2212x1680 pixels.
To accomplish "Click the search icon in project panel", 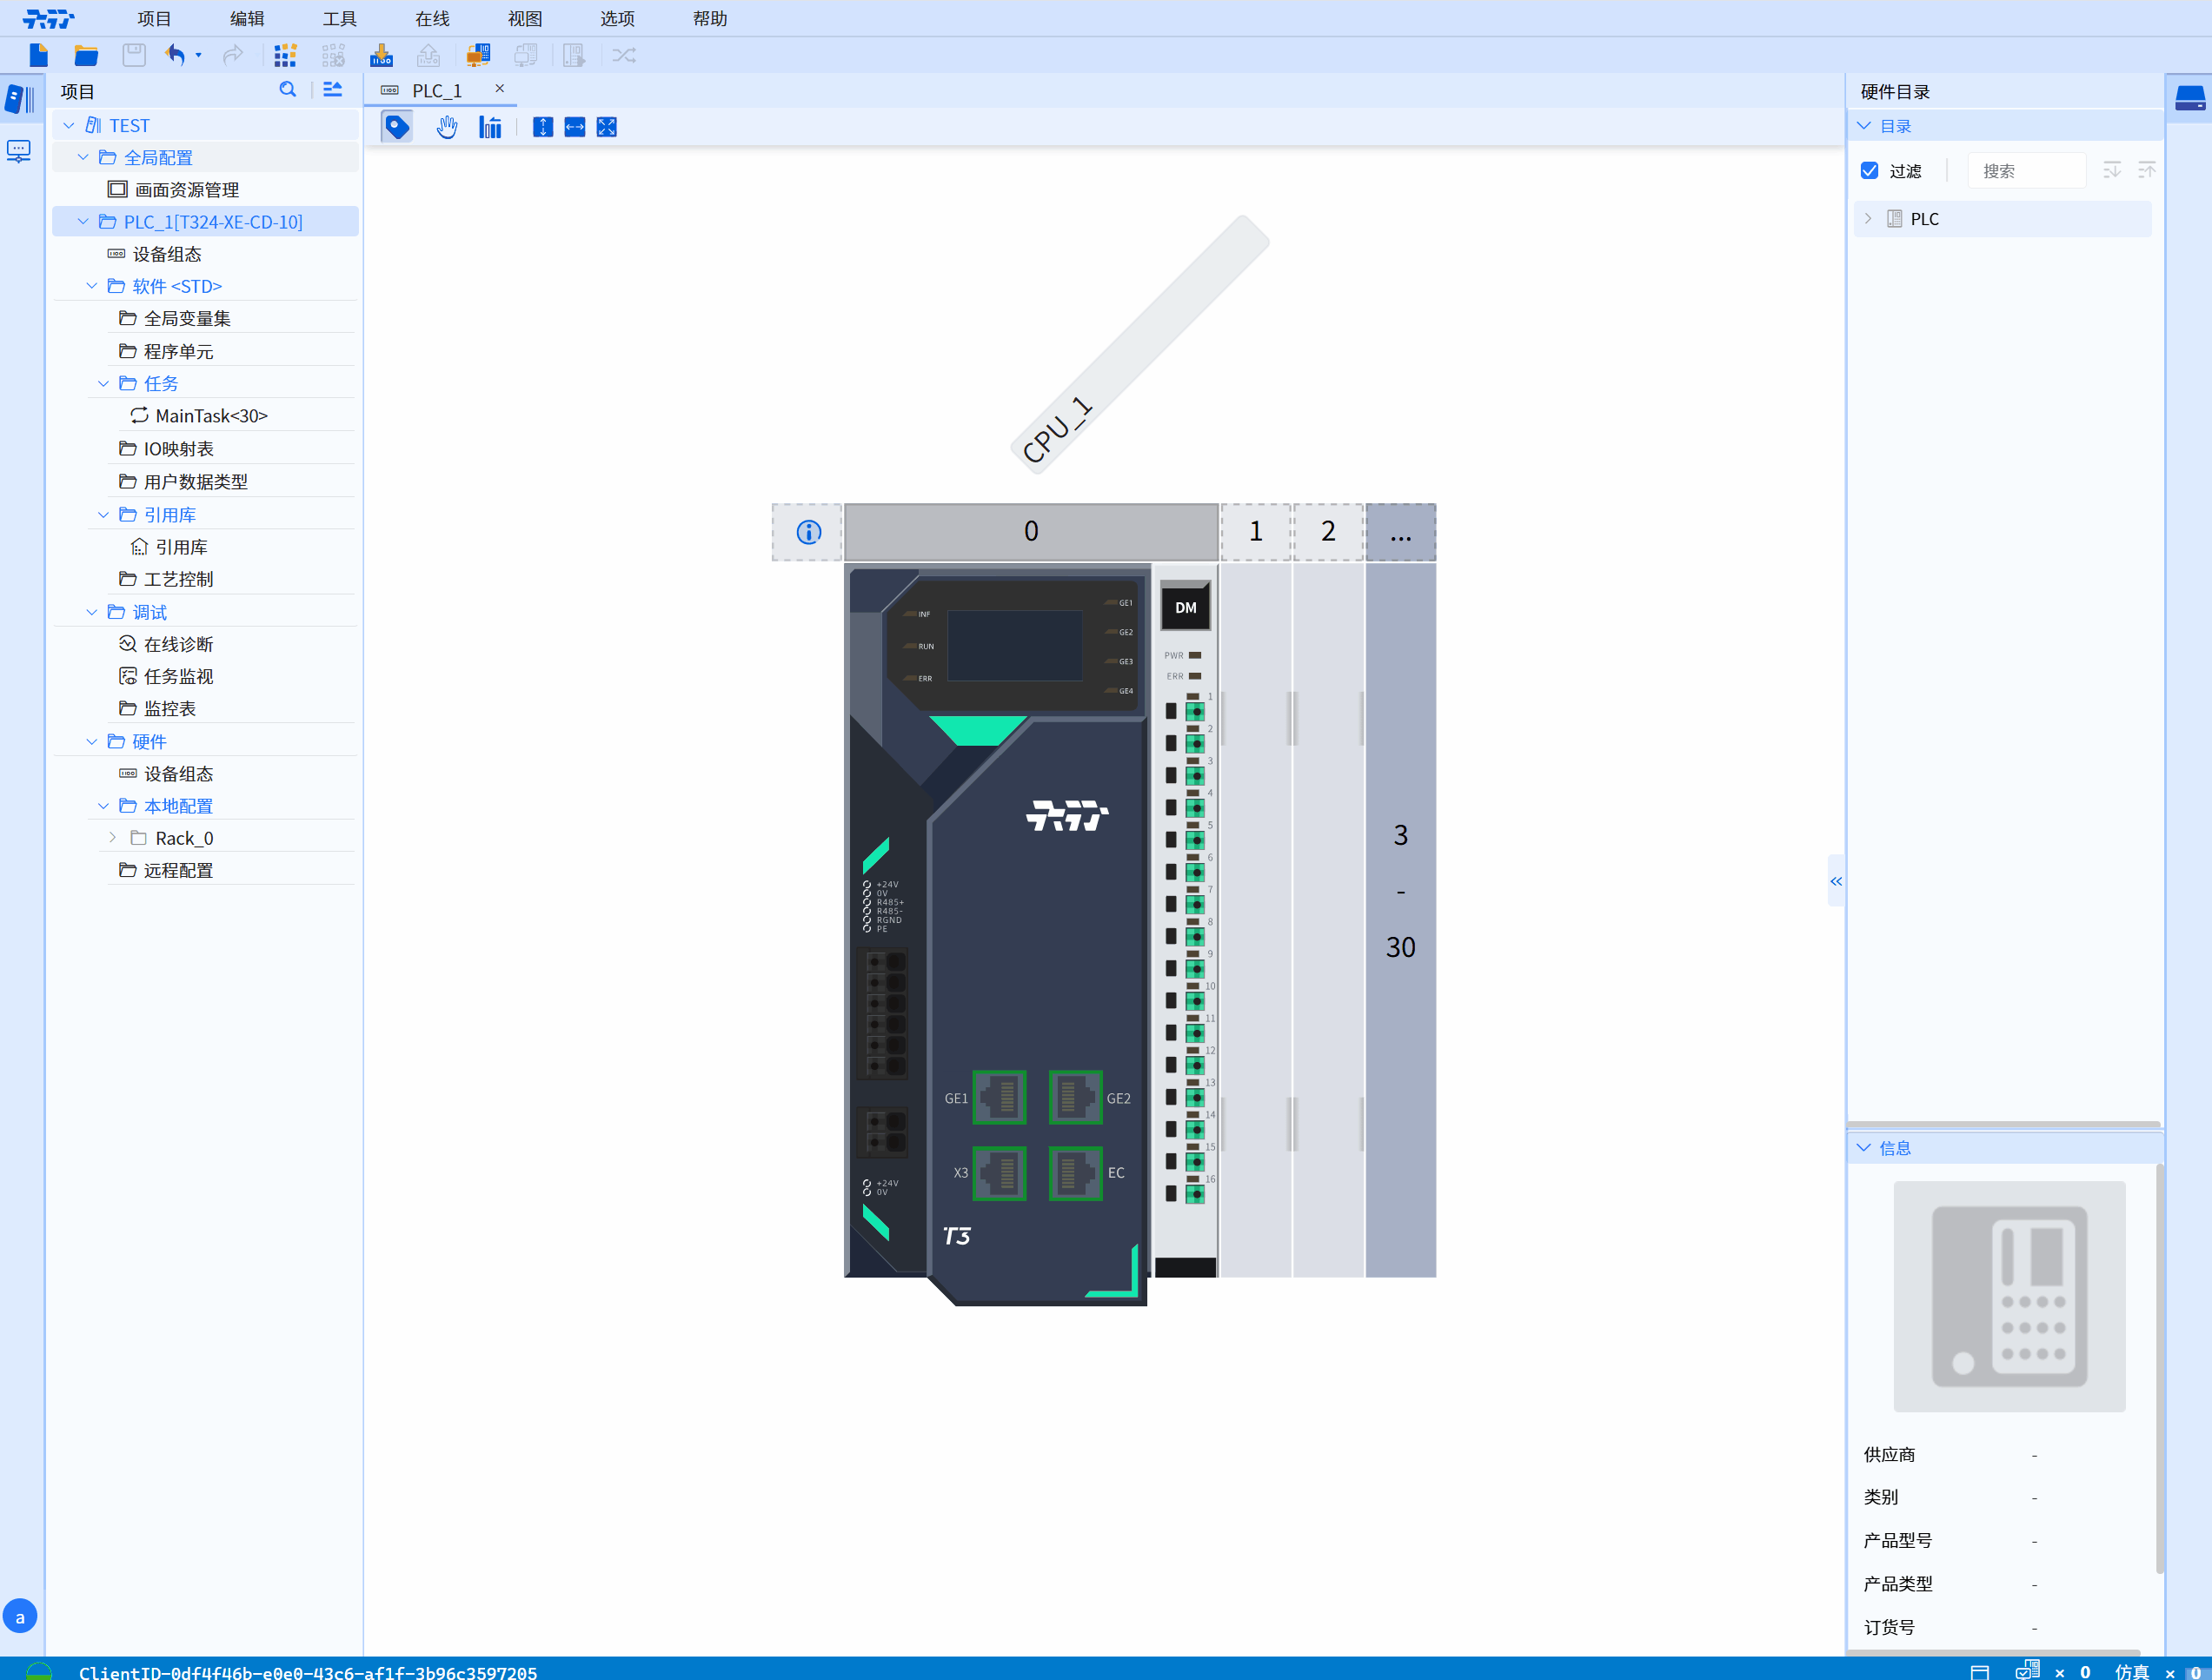I will 288,90.
